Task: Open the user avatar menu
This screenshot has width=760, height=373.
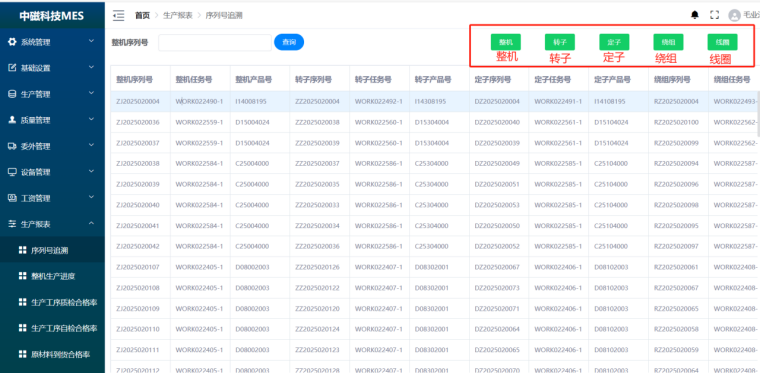Action: (734, 16)
